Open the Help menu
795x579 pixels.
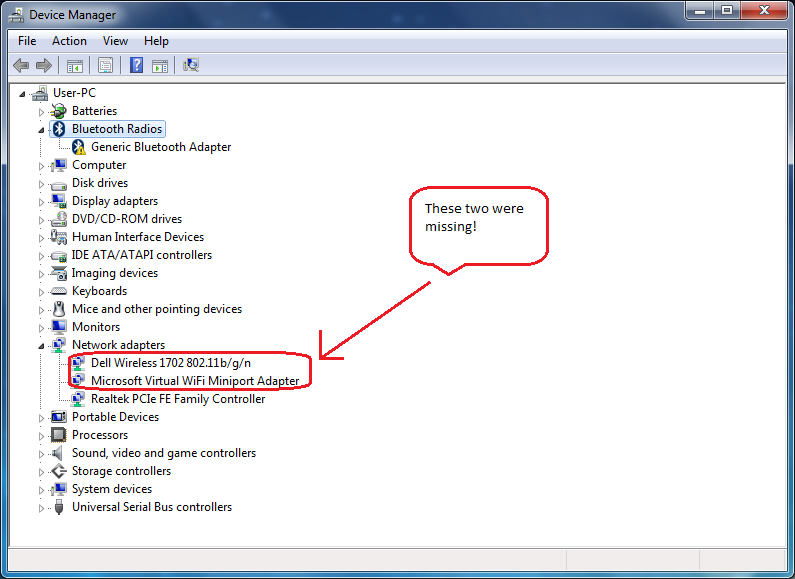(156, 41)
